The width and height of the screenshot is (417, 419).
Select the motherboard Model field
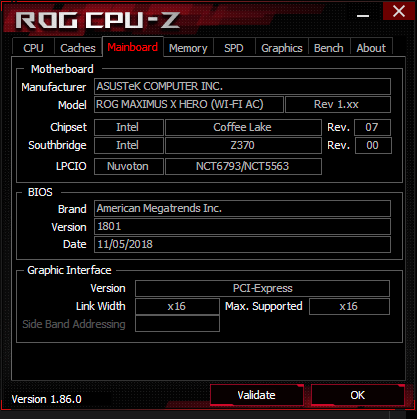tap(189, 105)
